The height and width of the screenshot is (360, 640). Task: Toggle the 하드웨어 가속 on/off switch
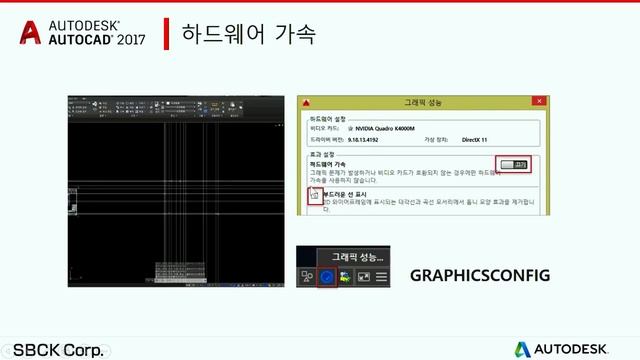pyautogui.click(x=514, y=164)
